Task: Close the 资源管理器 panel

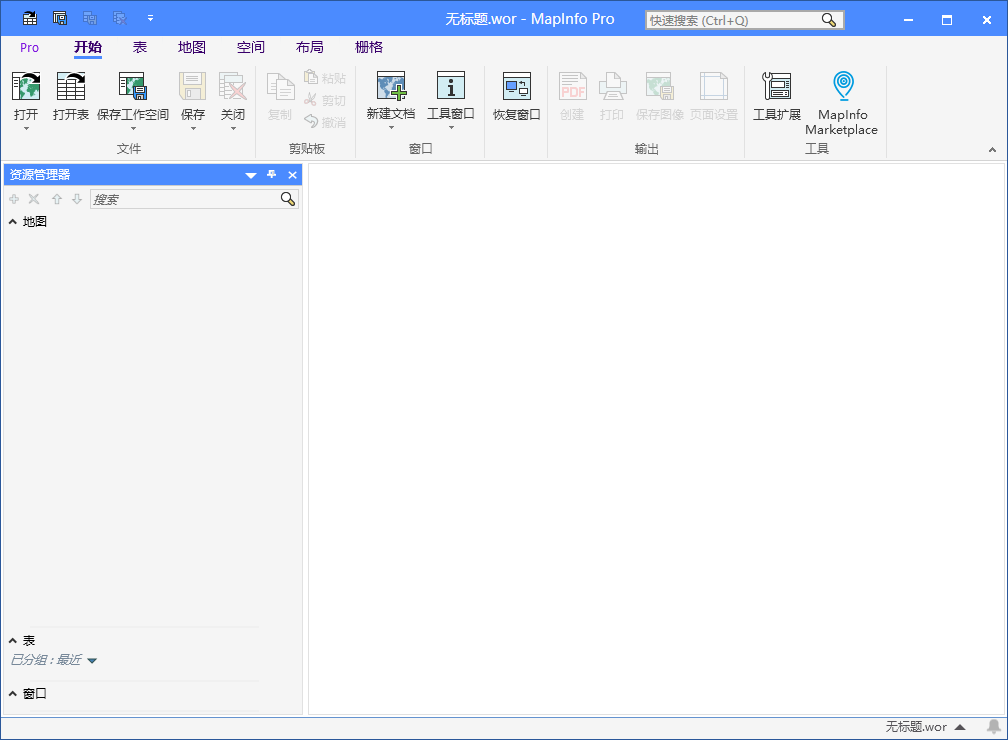Action: 292,175
